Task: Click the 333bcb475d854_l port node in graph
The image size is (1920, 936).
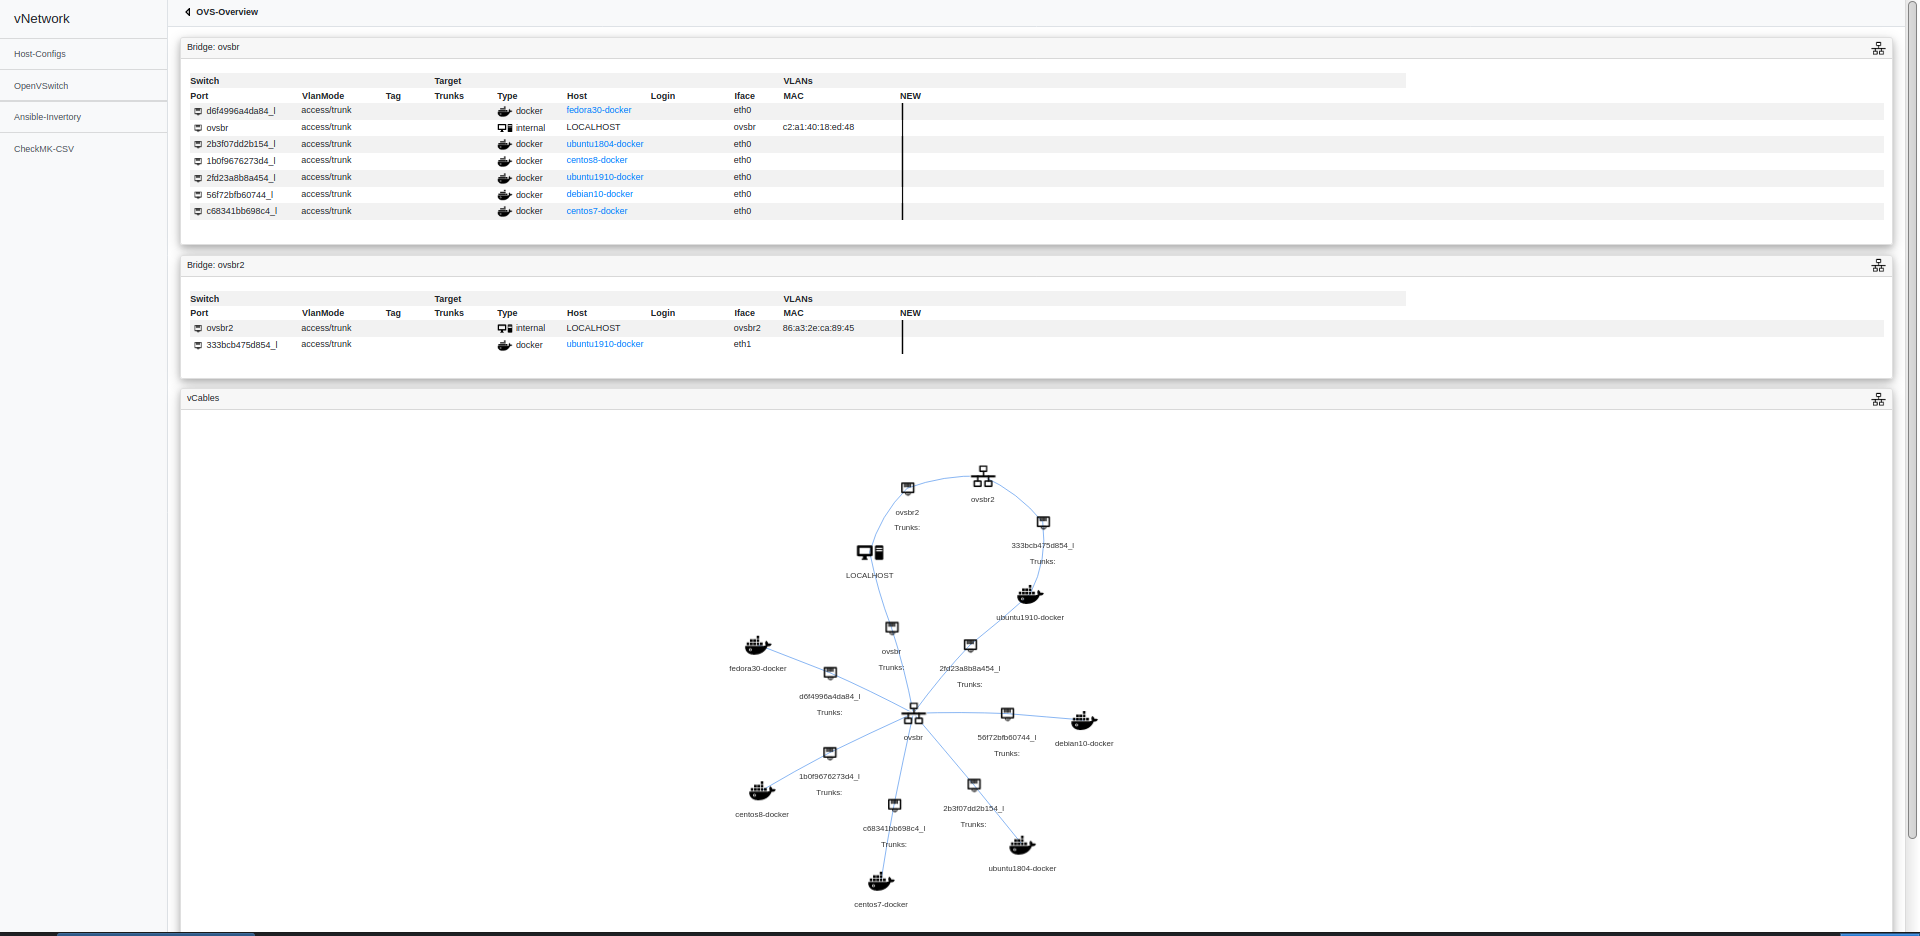Action: point(1043,523)
